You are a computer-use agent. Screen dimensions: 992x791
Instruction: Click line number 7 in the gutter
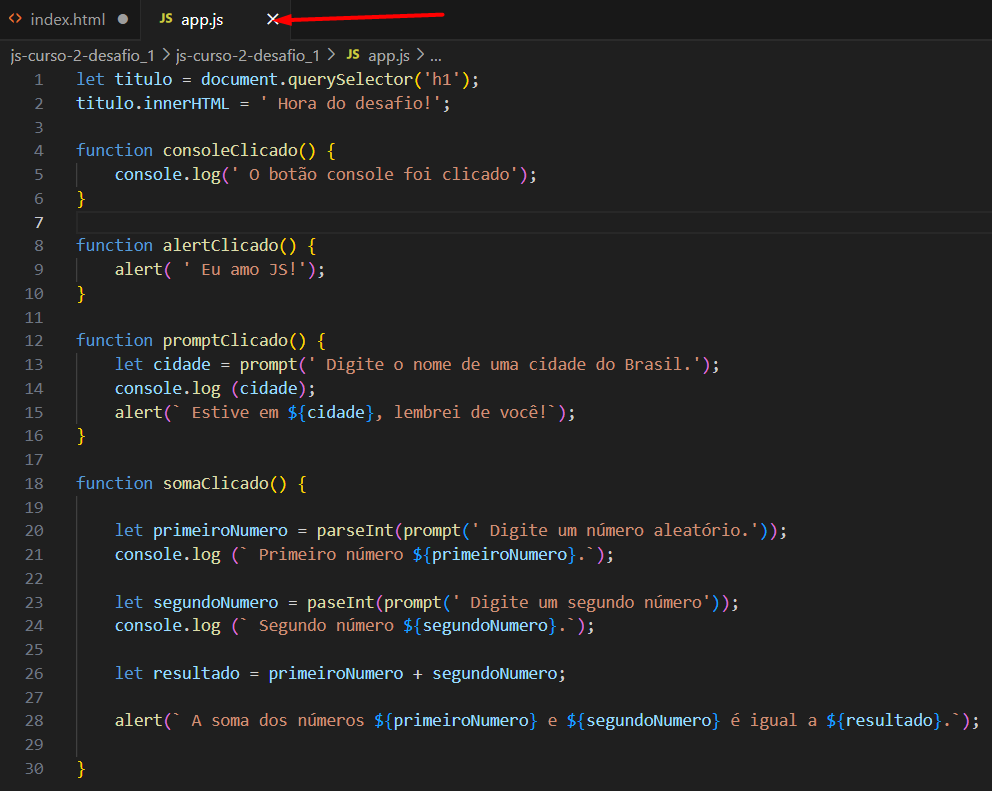39,223
